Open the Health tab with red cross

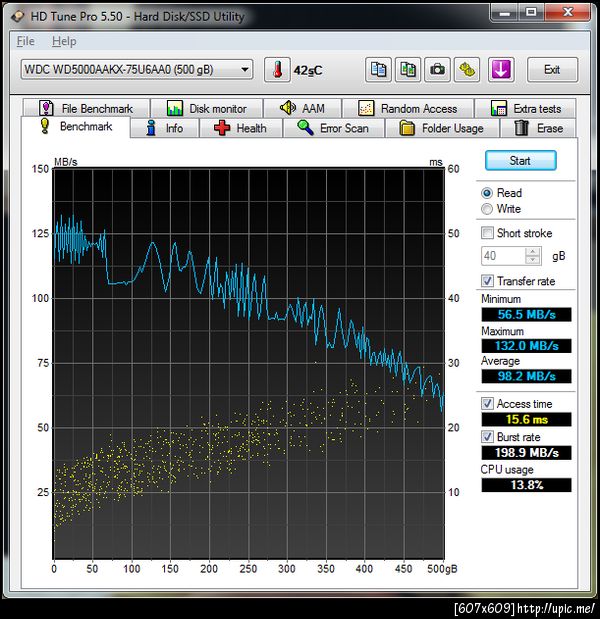click(x=239, y=128)
